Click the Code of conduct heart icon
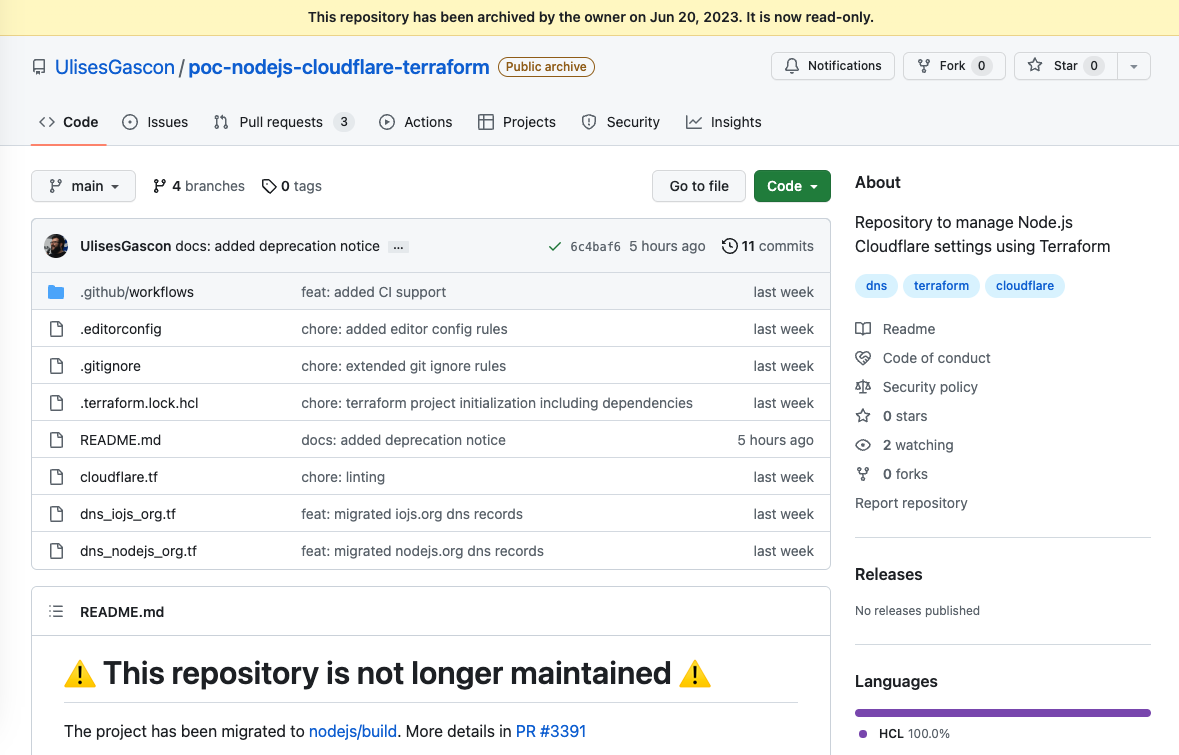1179x755 pixels. click(x=863, y=358)
